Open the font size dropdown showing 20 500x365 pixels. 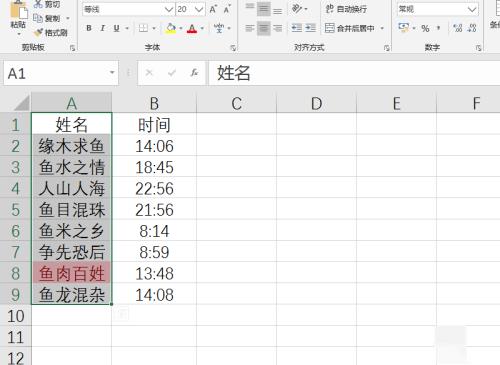point(199,9)
